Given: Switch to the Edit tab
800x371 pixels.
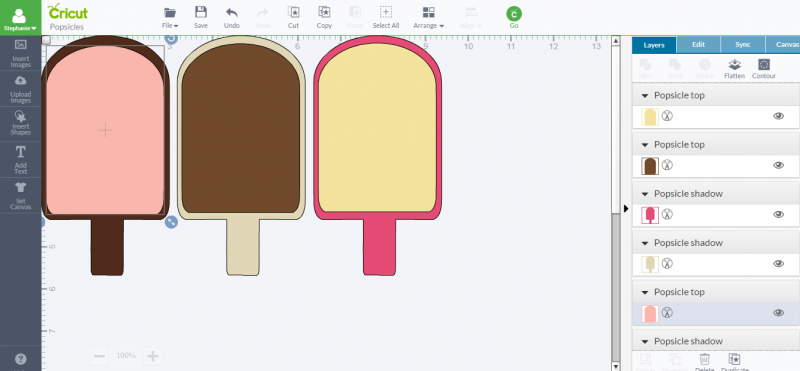Looking at the screenshot, I should pos(698,44).
